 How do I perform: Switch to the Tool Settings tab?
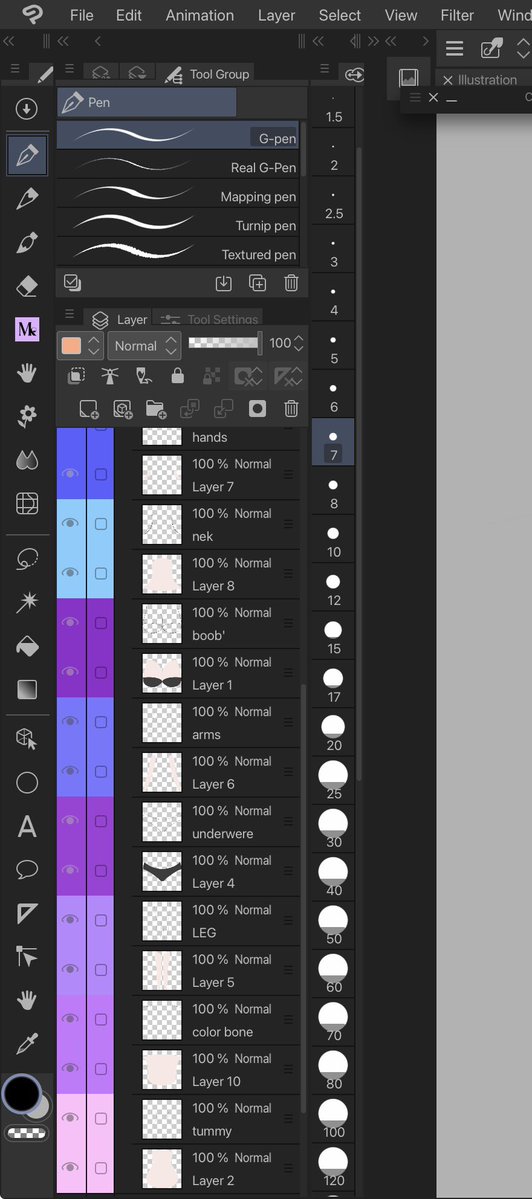coord(208,320)
